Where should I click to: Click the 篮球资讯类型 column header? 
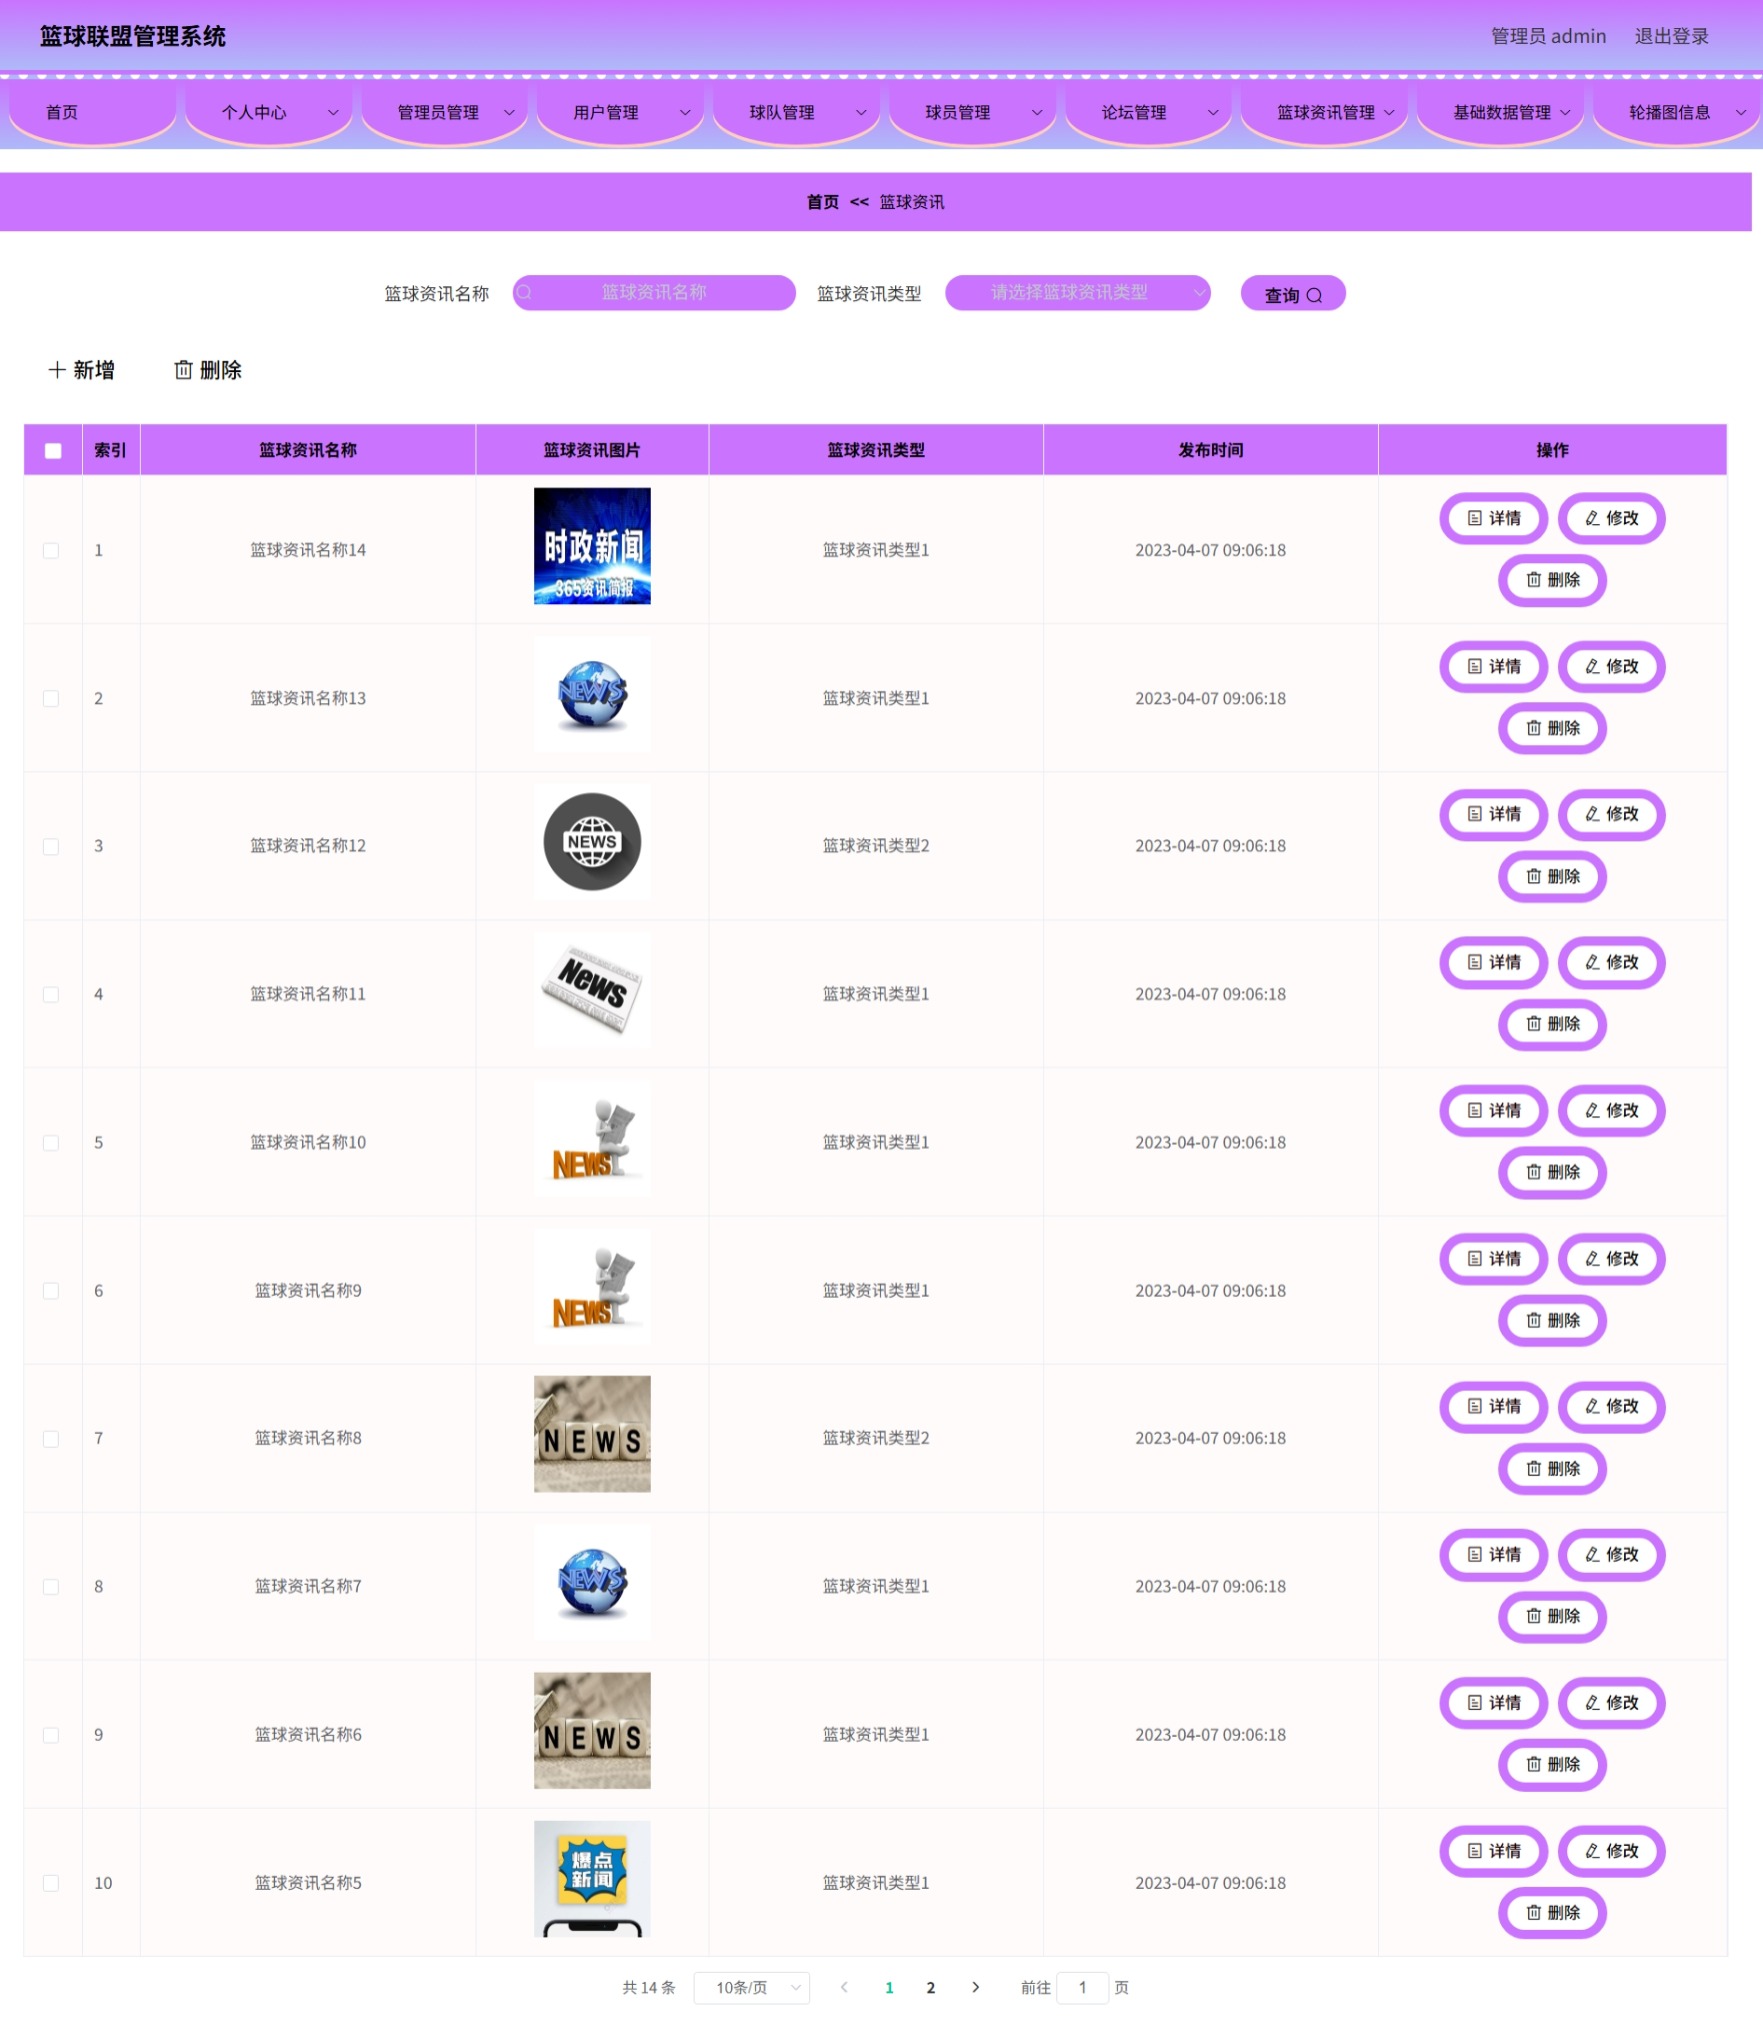[876, 450]
